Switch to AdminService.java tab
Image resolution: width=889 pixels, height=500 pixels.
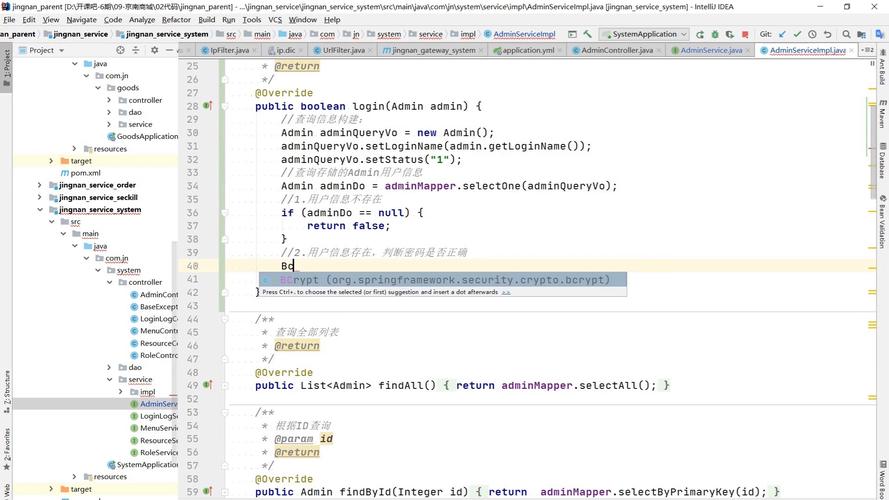(711, 50)
